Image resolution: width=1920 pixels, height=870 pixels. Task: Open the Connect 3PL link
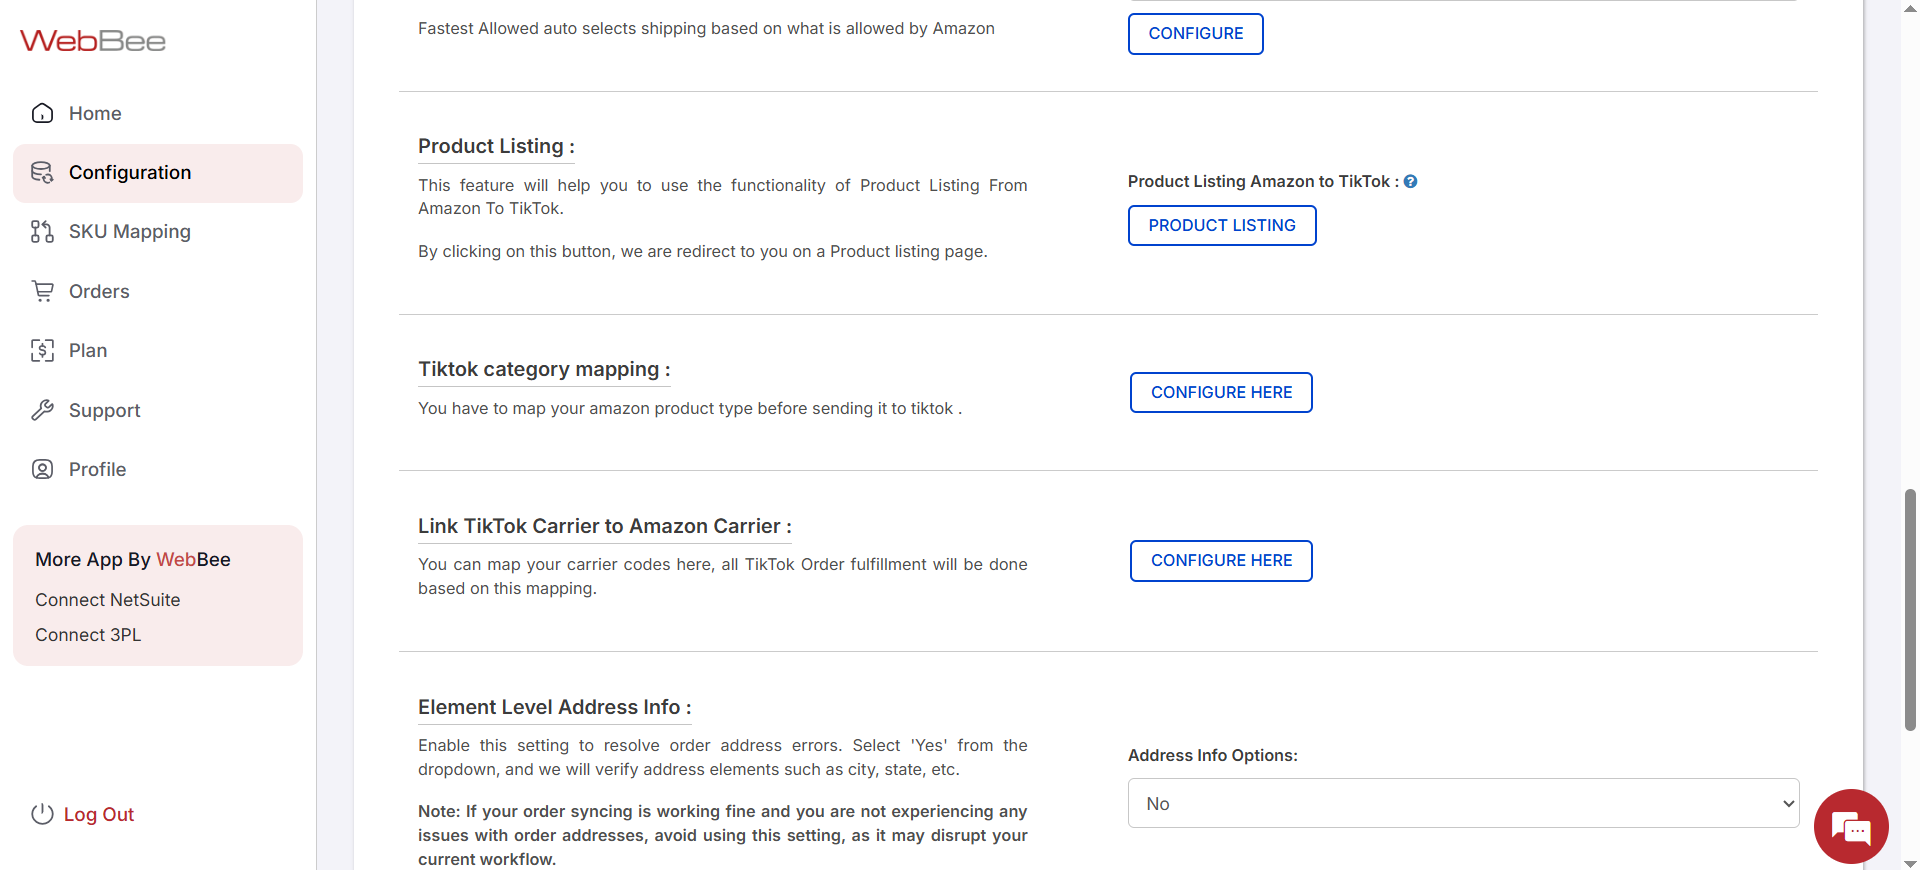[88, 635]
